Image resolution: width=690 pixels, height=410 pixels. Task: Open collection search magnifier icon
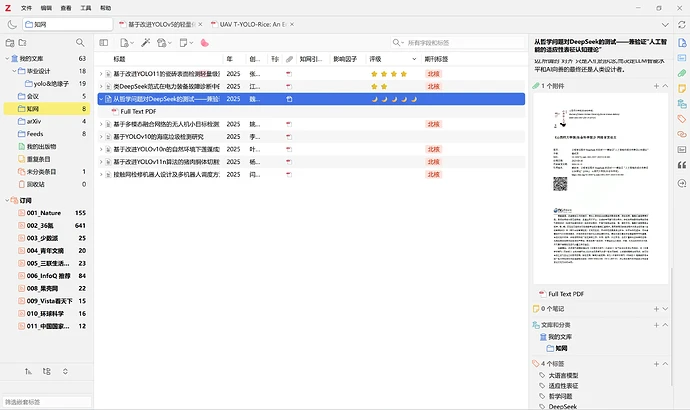pyautogui.click(x=80, y=43)
